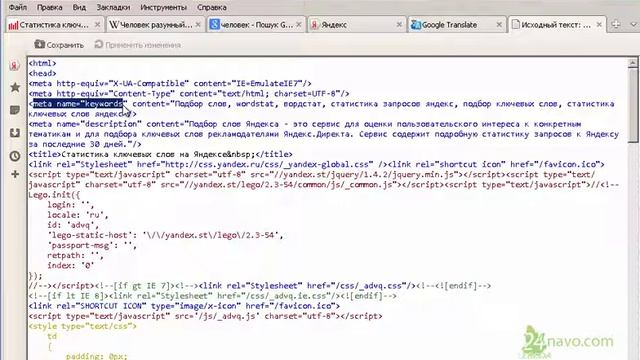Click the Lego.init({ line
Viewport: 640px width, 360px height.
click(x=54, y=195)
